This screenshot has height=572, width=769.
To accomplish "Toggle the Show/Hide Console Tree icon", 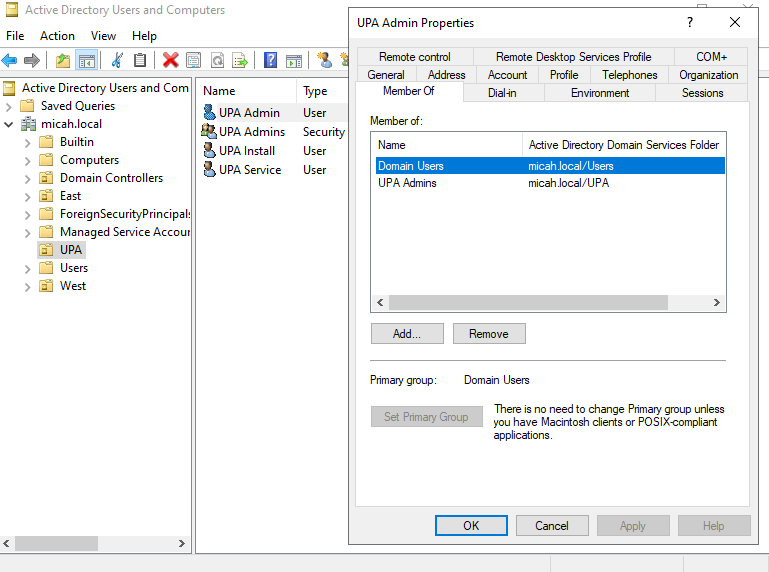I will (x=87, y=61).
